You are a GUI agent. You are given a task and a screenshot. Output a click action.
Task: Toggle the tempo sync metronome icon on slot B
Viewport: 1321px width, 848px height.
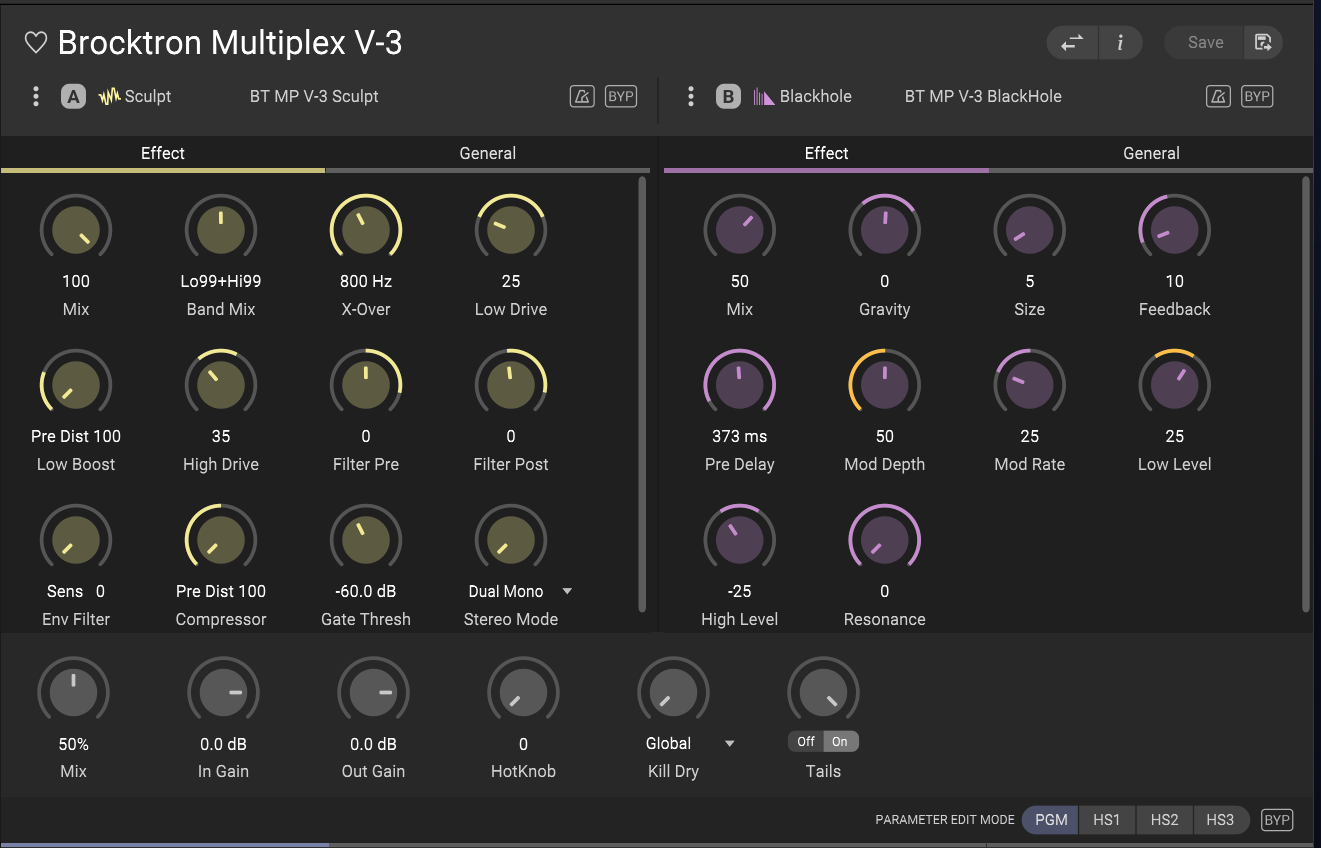[1218, 97]
